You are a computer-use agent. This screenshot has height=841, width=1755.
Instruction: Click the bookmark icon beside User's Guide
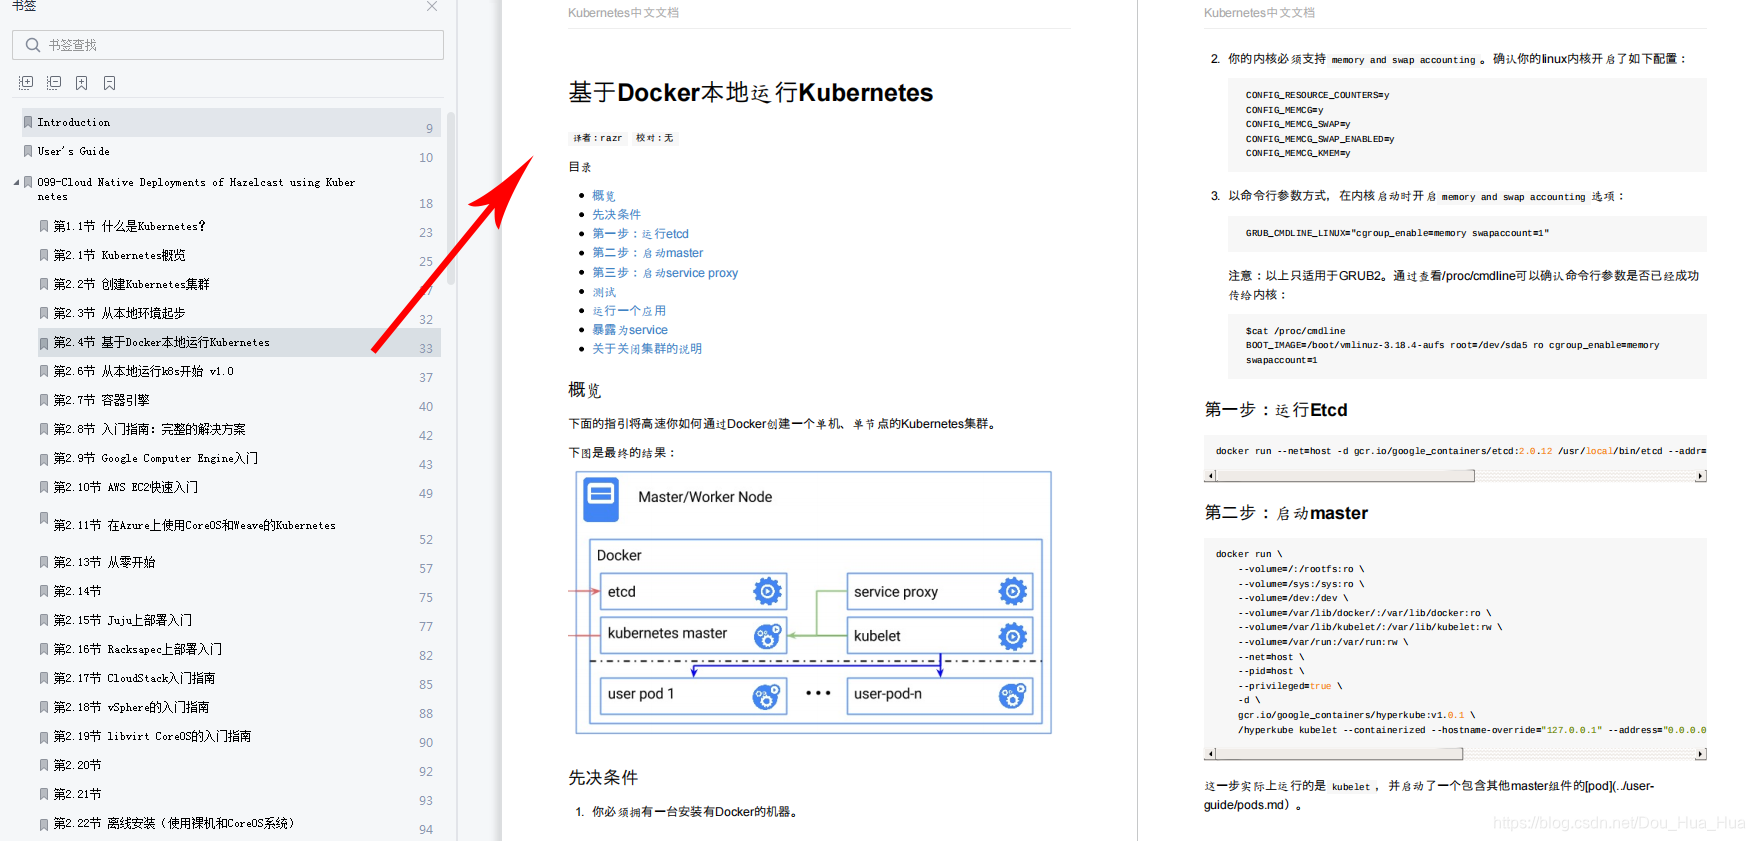pos(28,151)
